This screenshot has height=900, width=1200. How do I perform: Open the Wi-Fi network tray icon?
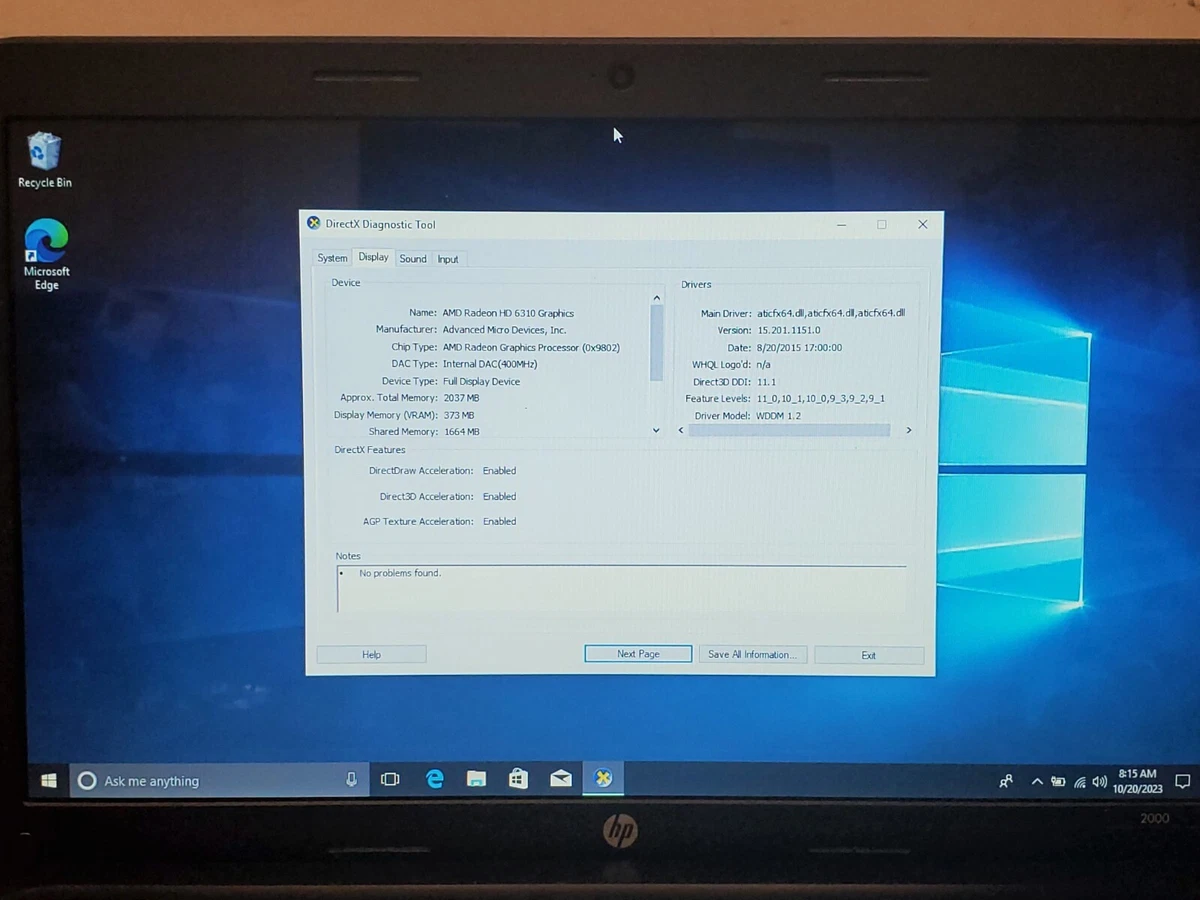point(1079,782)
